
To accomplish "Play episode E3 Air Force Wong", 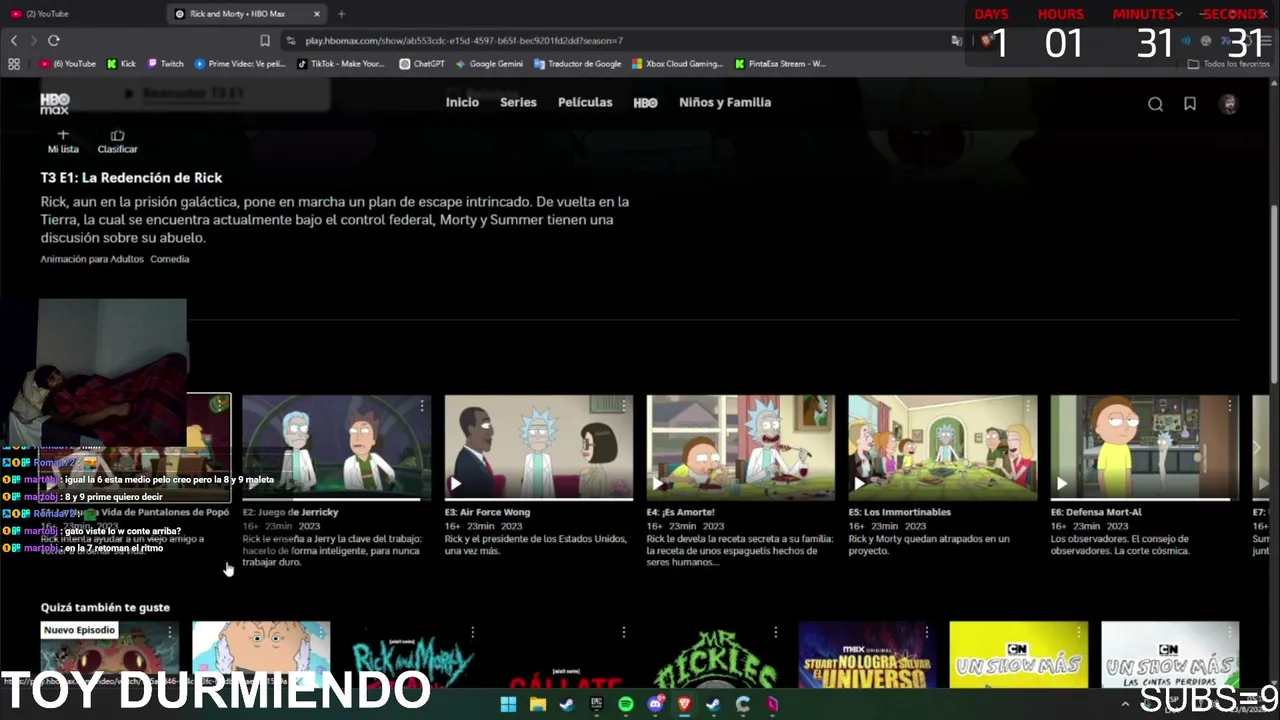I will coord(455,484).
